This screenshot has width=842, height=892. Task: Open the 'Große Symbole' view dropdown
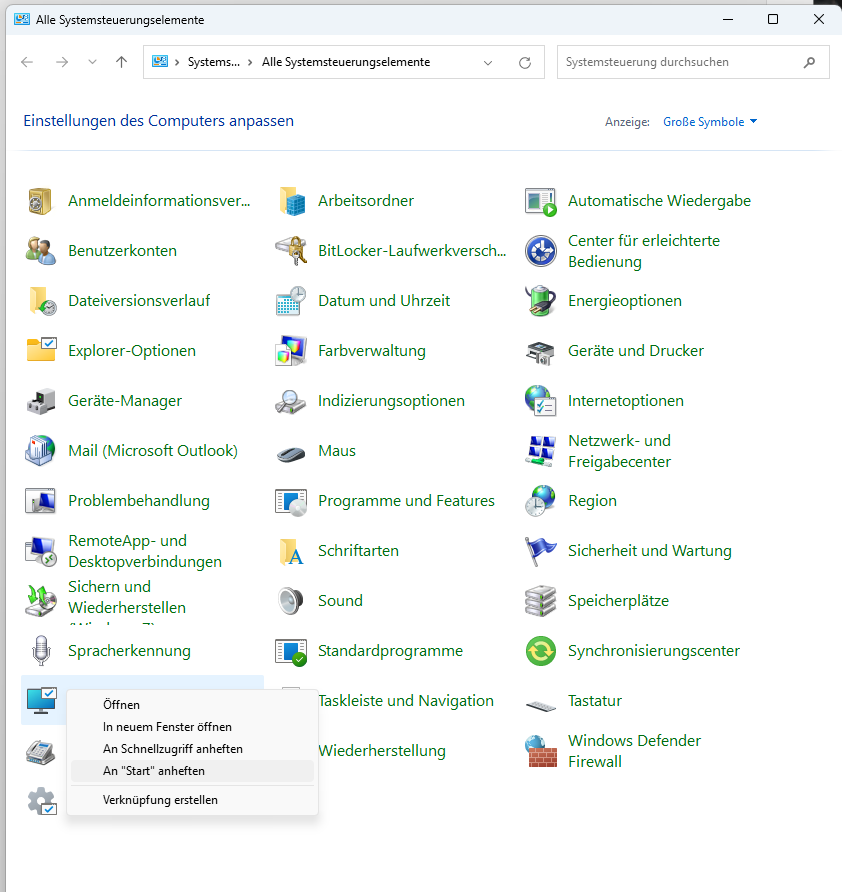coord(710,121)
